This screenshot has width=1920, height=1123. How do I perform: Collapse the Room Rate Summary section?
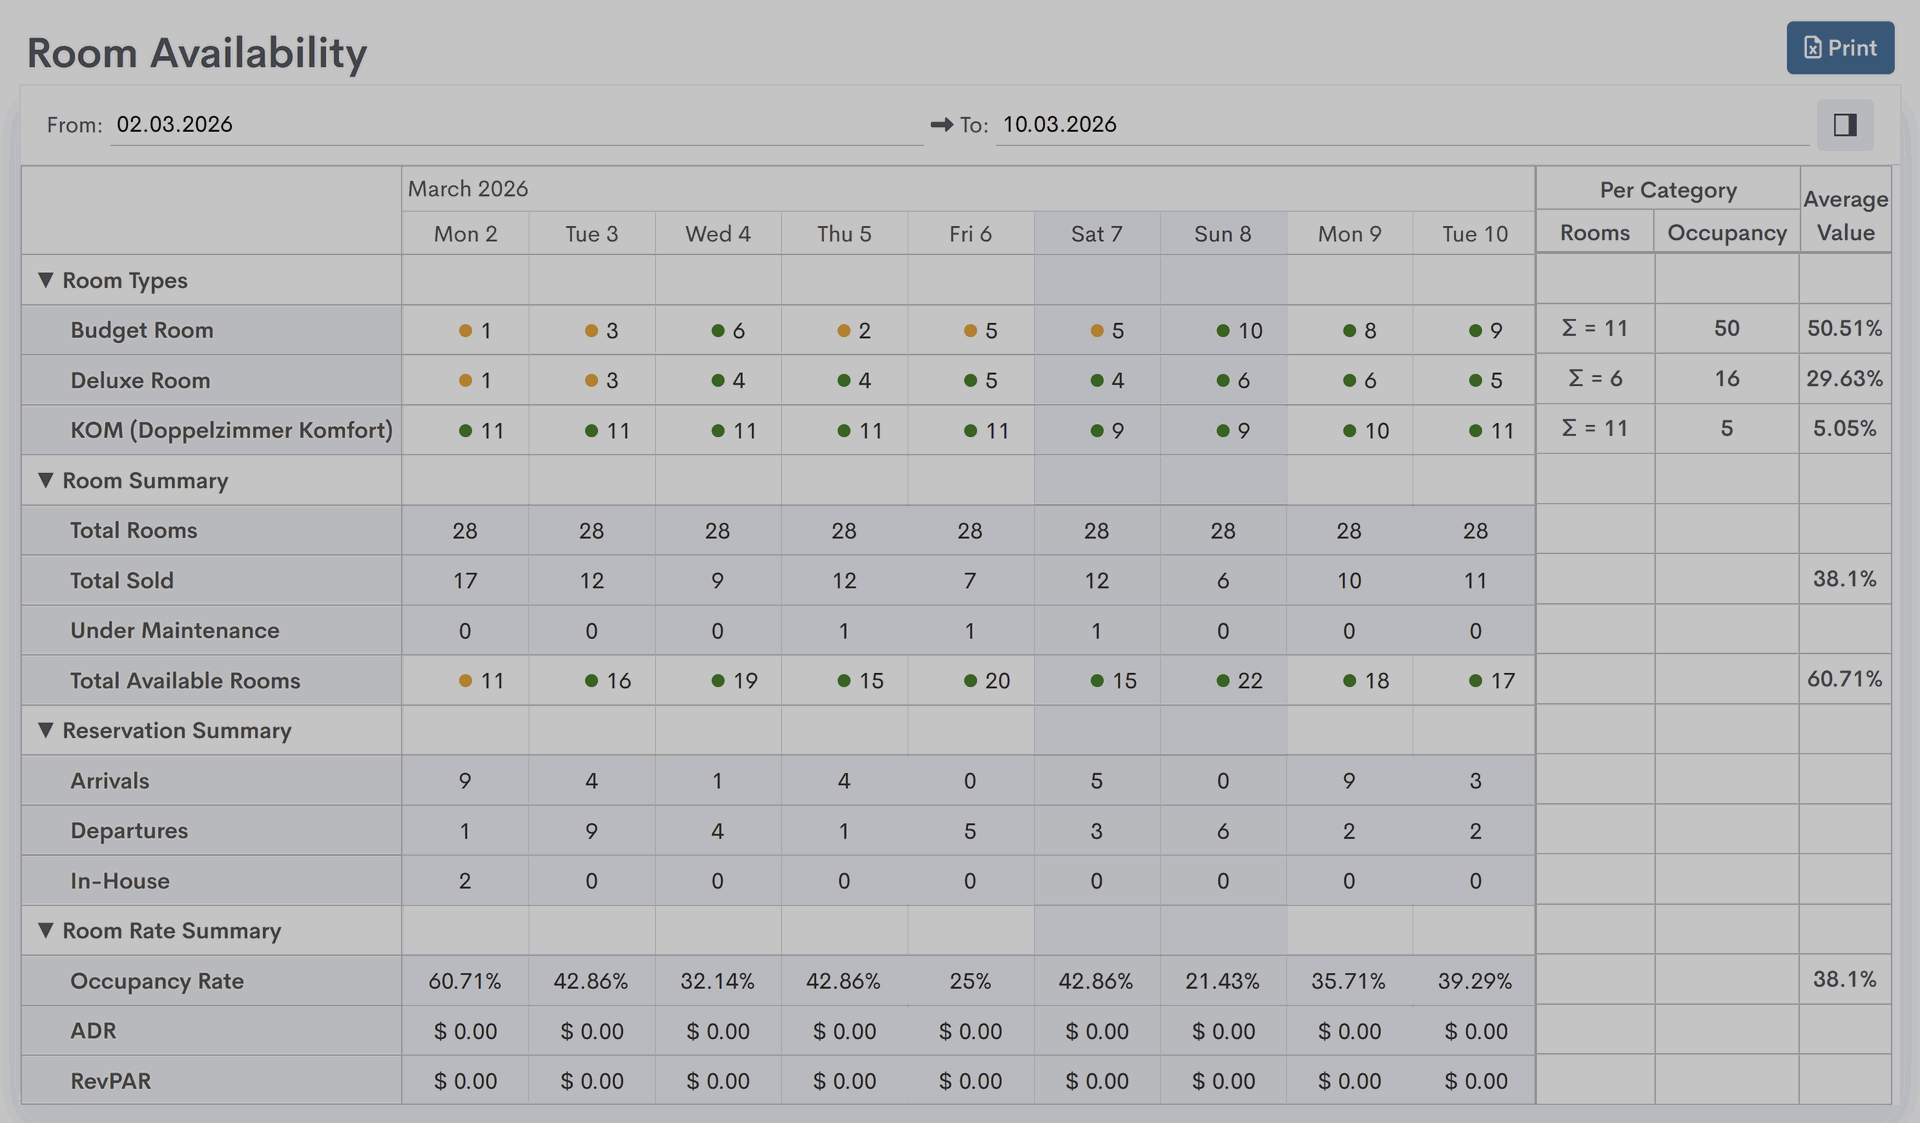[x=46, y=930]
